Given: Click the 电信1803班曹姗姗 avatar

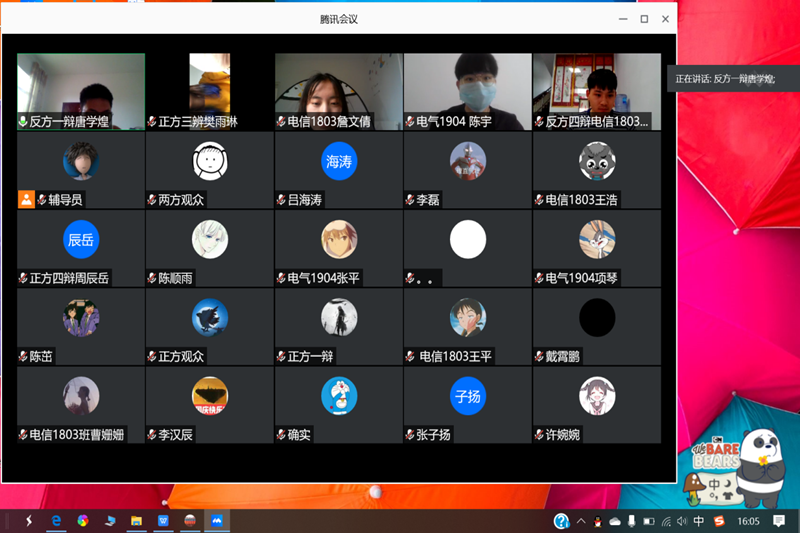Looking at the screenshot, I should point(81,396).
